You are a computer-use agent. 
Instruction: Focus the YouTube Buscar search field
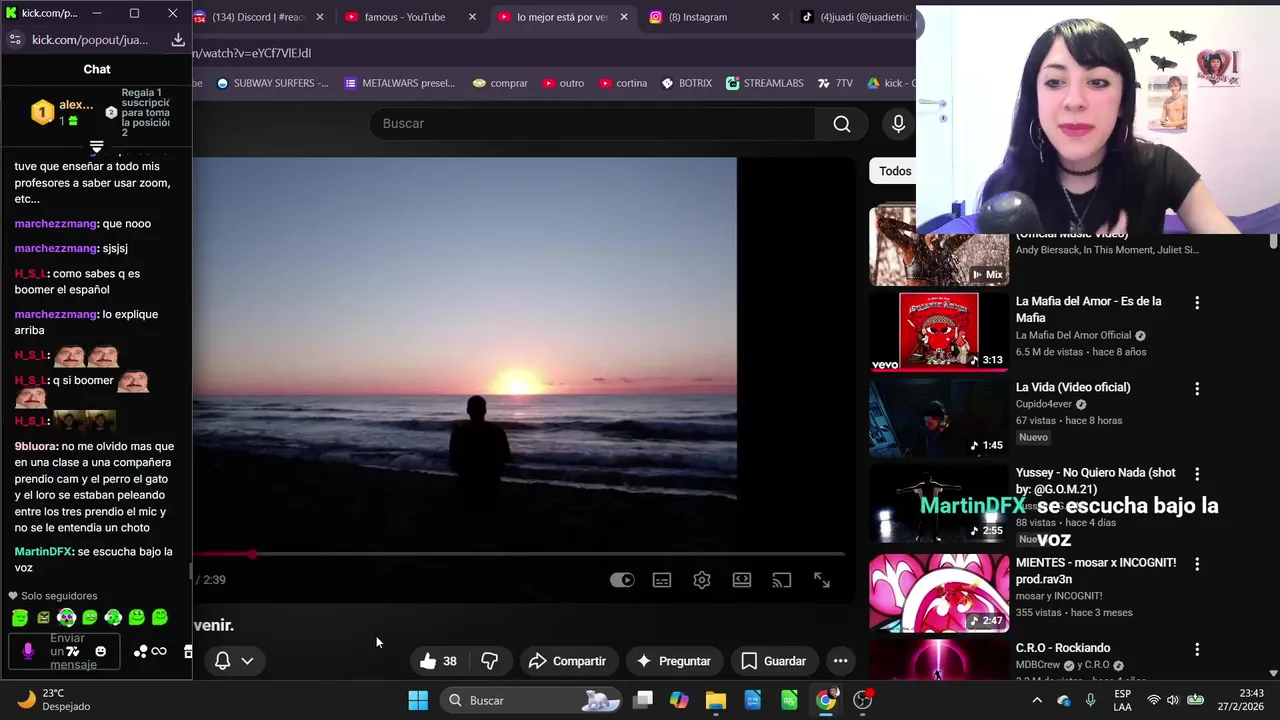(592, 124)
